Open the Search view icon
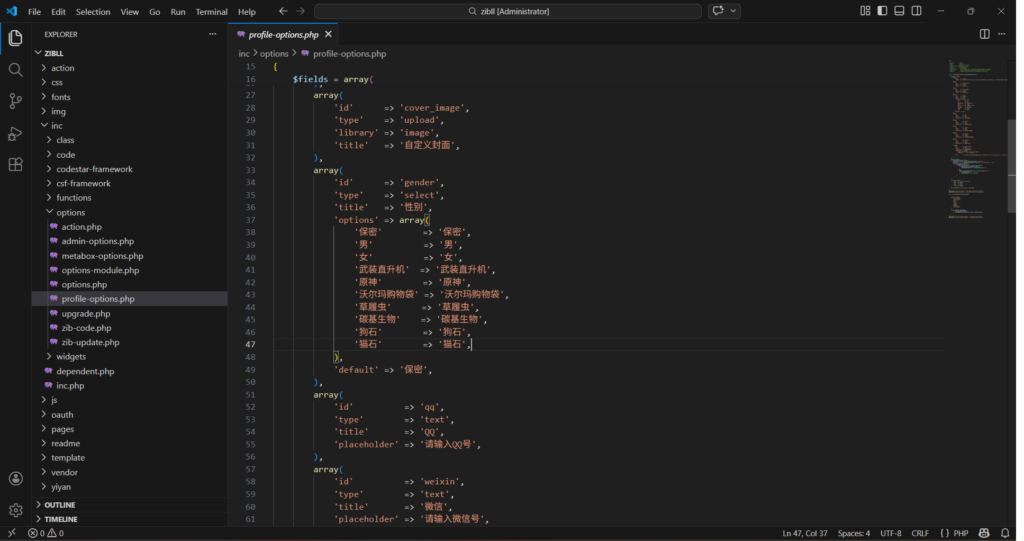 pyautogui.click(x=15, y=69)
